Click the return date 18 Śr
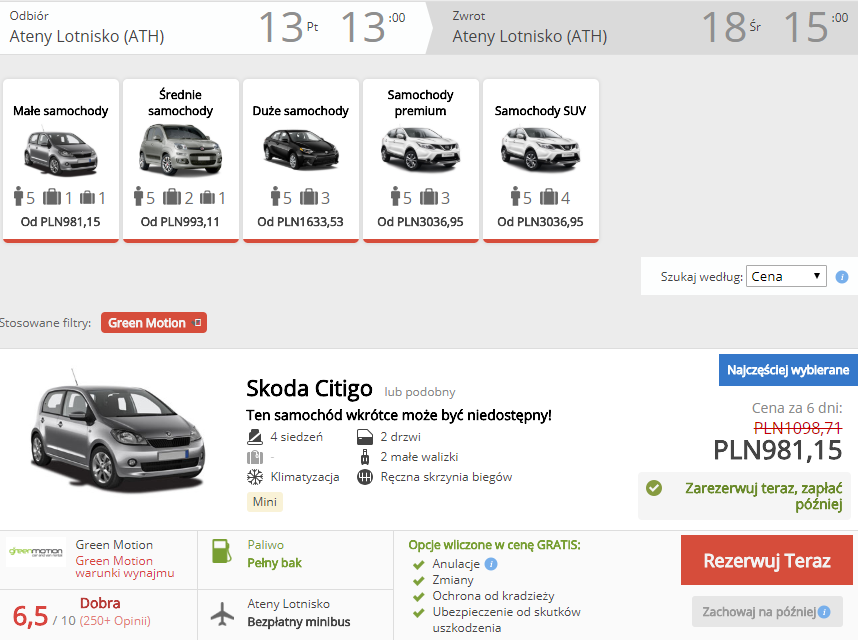Image resolution: width=858 pixels, height=640 pixels. coord(732,27)
